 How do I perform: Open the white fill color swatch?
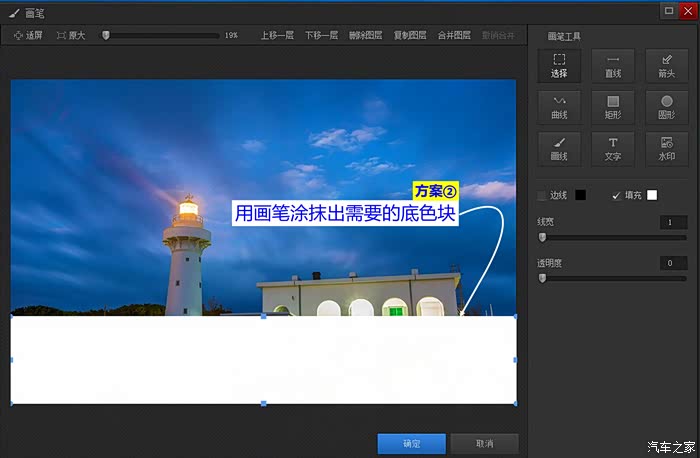tap(652, 195)
